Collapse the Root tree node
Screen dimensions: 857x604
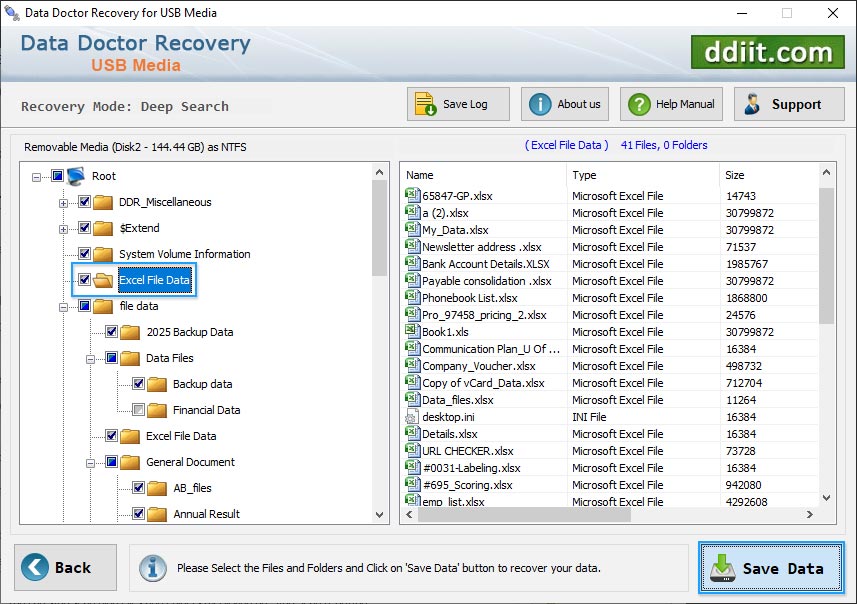[36, 177]
